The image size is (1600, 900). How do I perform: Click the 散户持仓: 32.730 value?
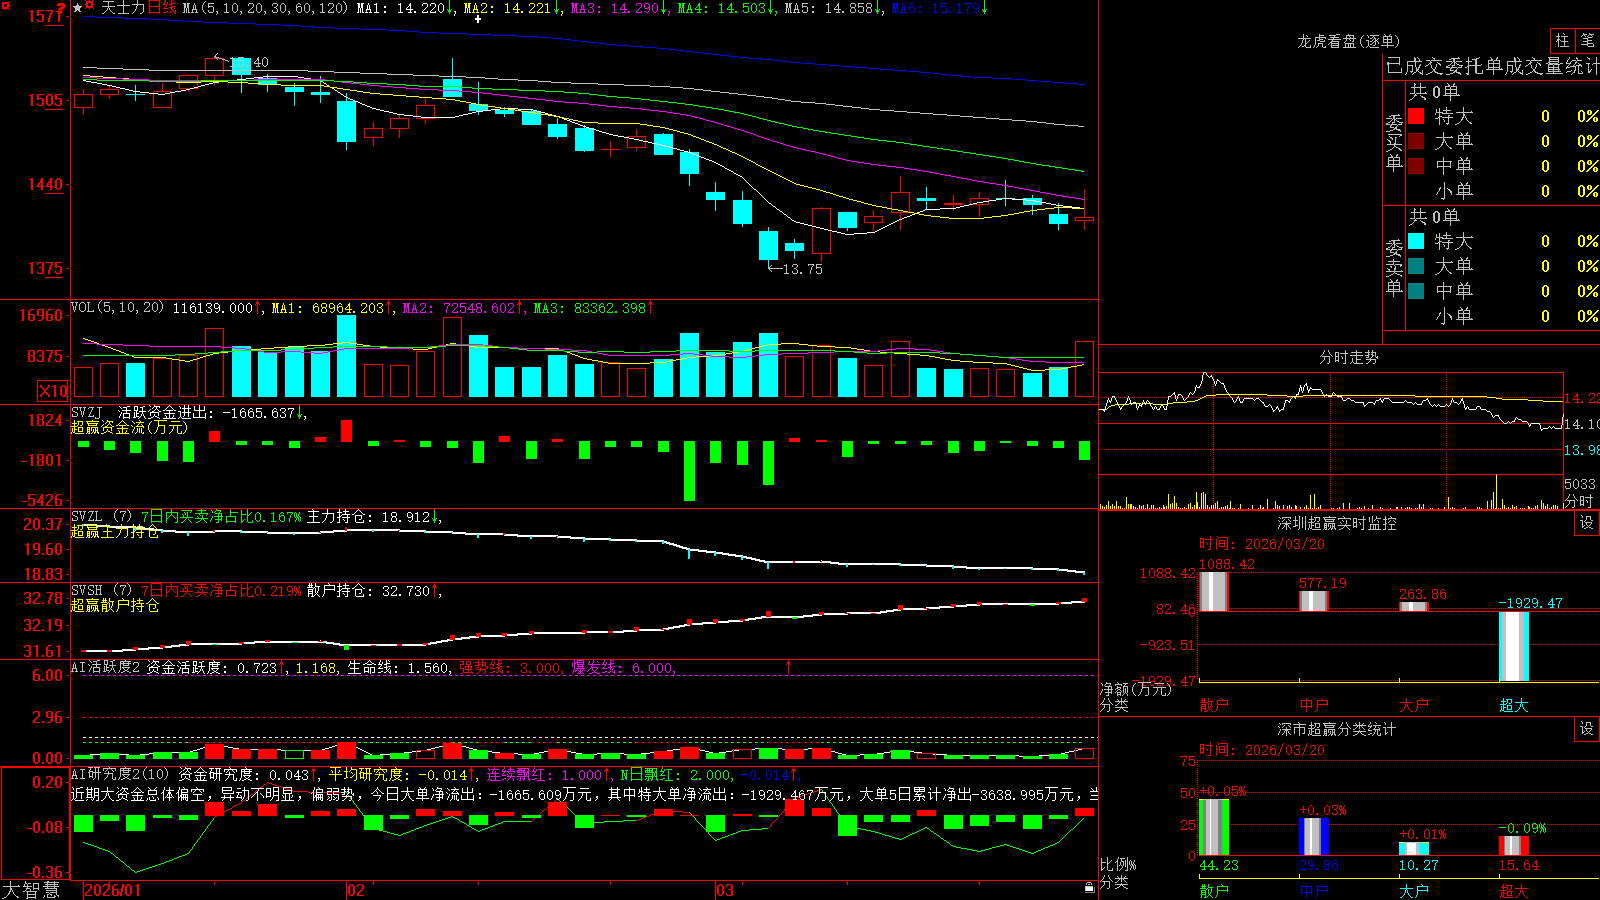[369, 591]
